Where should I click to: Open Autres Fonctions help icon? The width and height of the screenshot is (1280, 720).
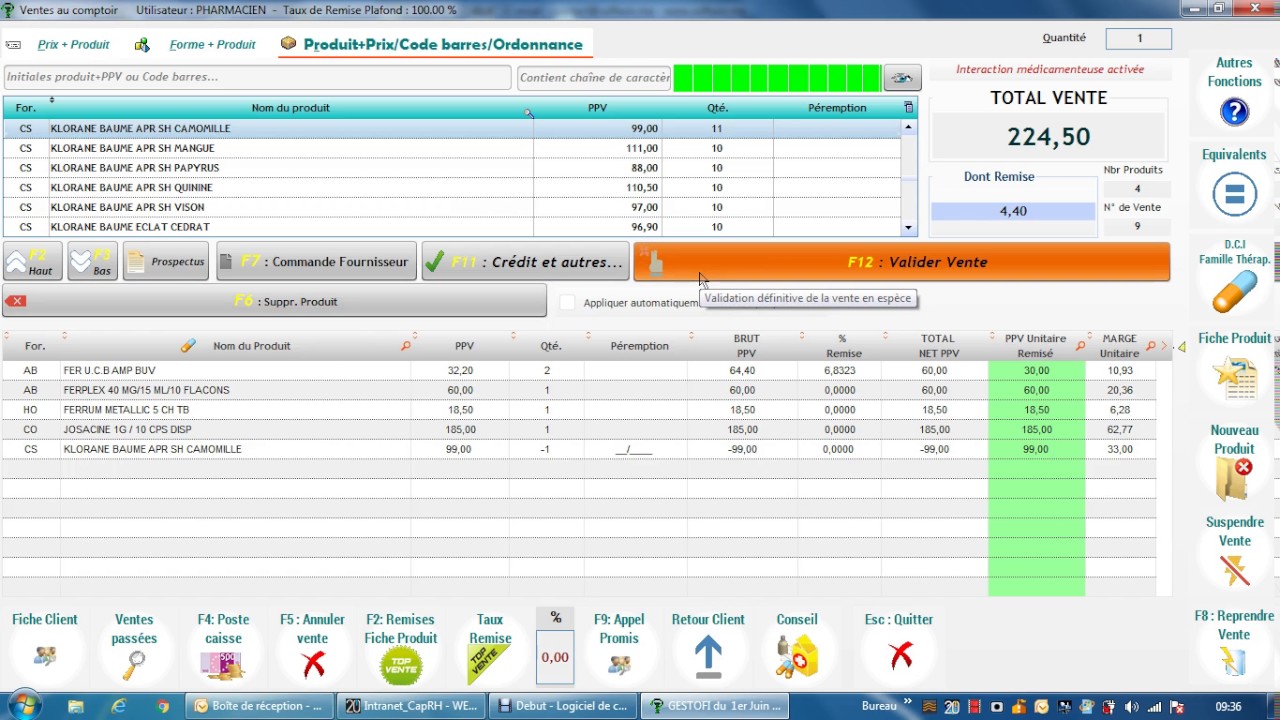point(1234,112)
